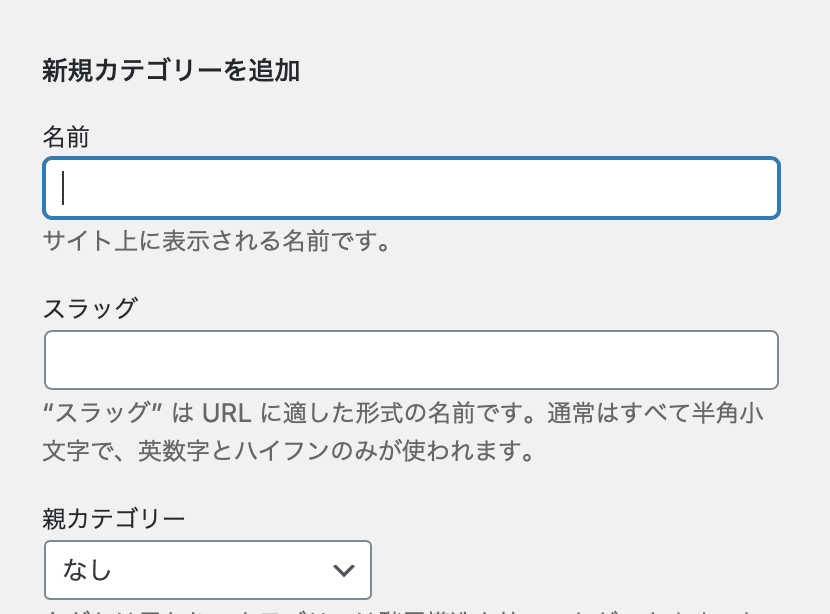Click inside the スラッグ input field

tap(410, 359)
